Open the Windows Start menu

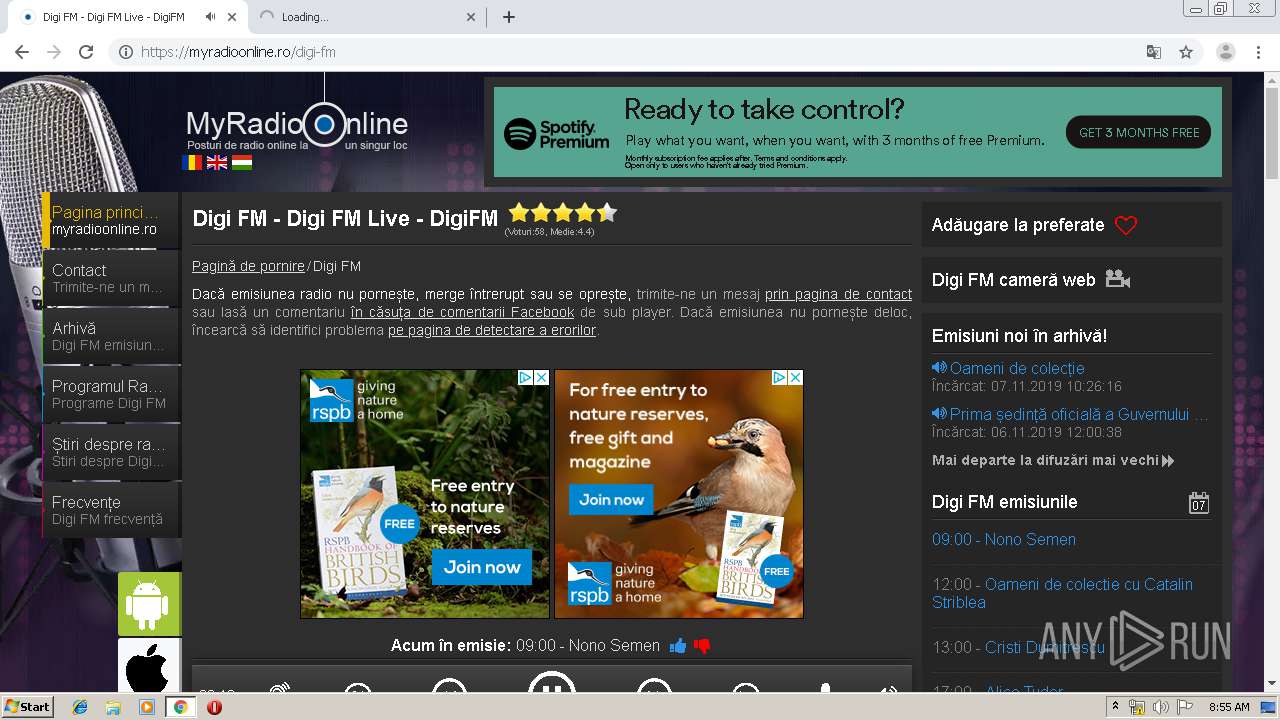coord(28,707)
